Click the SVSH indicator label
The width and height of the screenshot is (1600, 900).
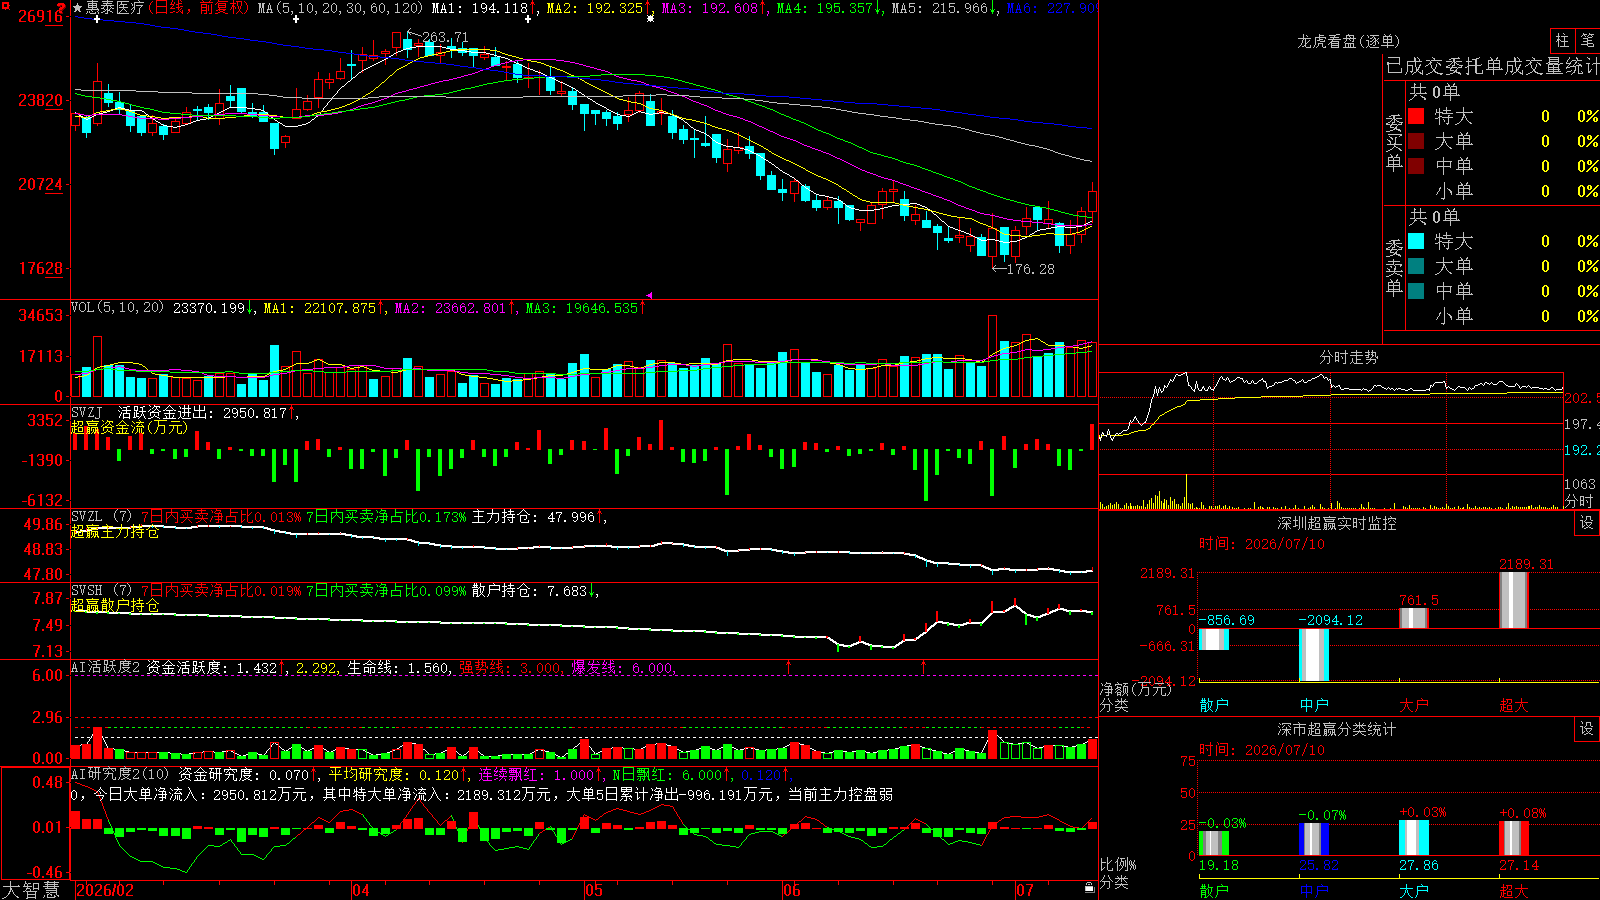[x=87, y=590]
